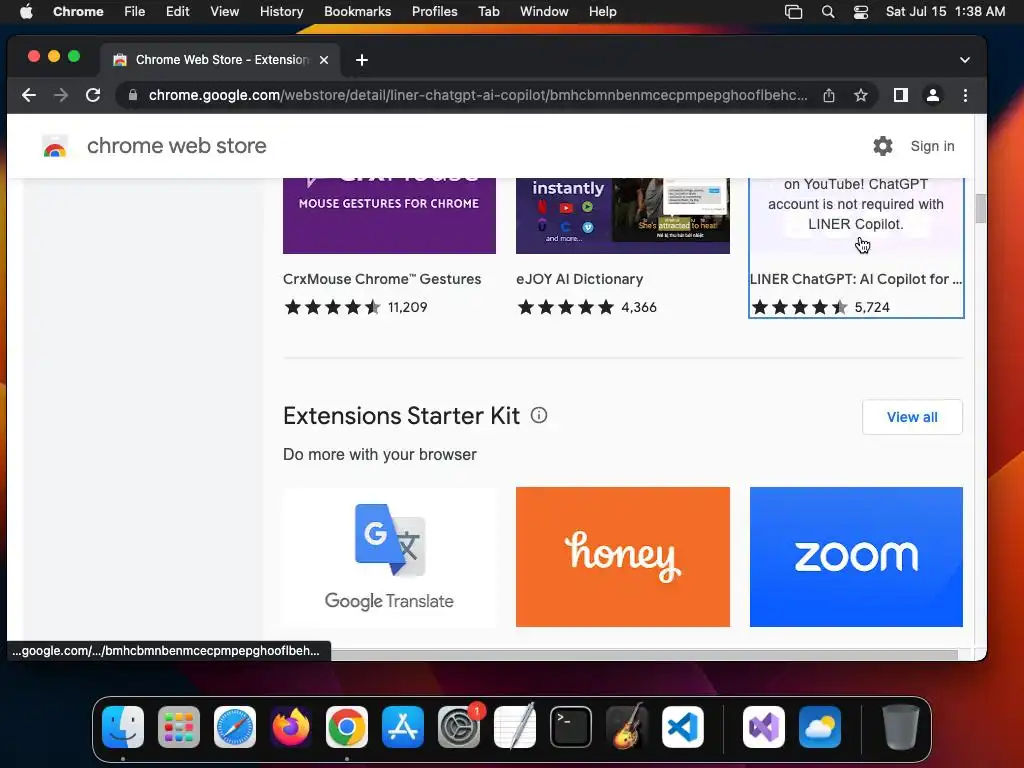Click the Chrome icon in the dock
Viewport: 1024px width, 768px height.
tap(347, 727)
